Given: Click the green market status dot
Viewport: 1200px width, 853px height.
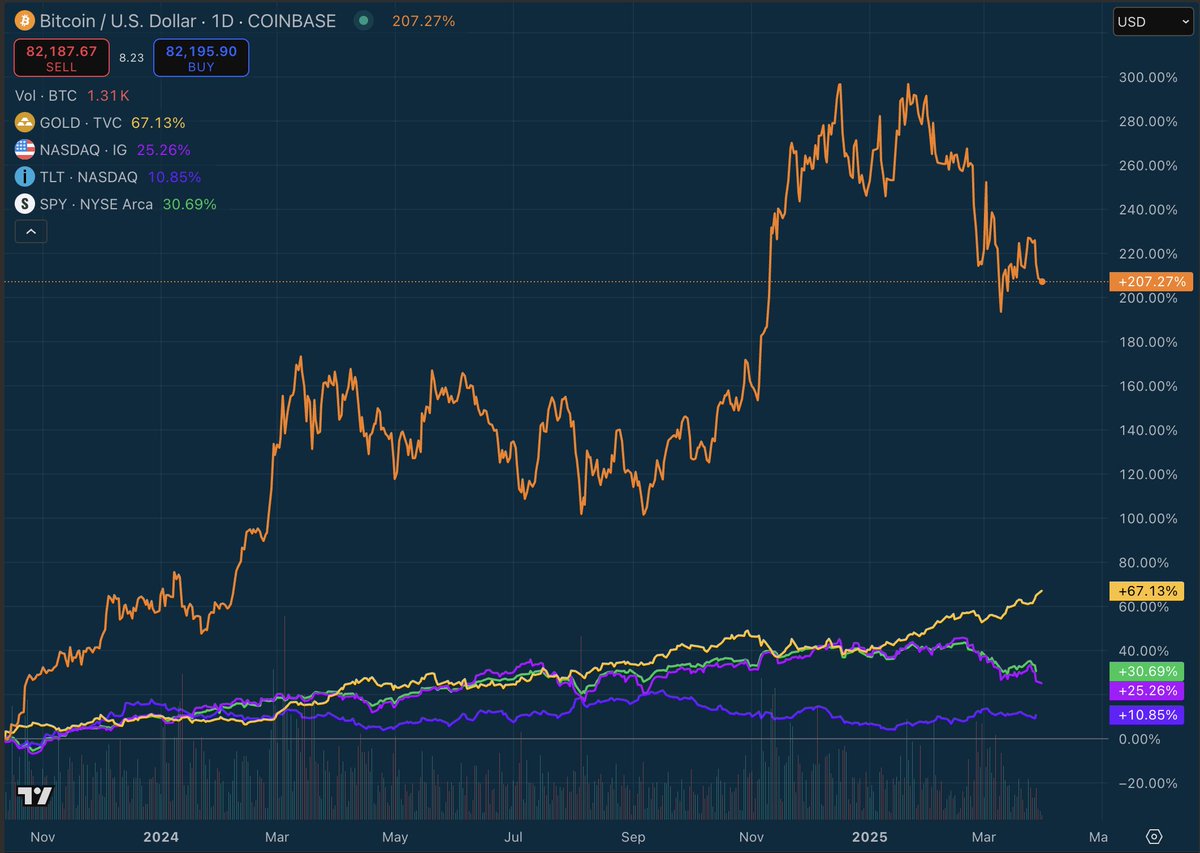Looking at the screenshot, I should (x=363, y=20).
